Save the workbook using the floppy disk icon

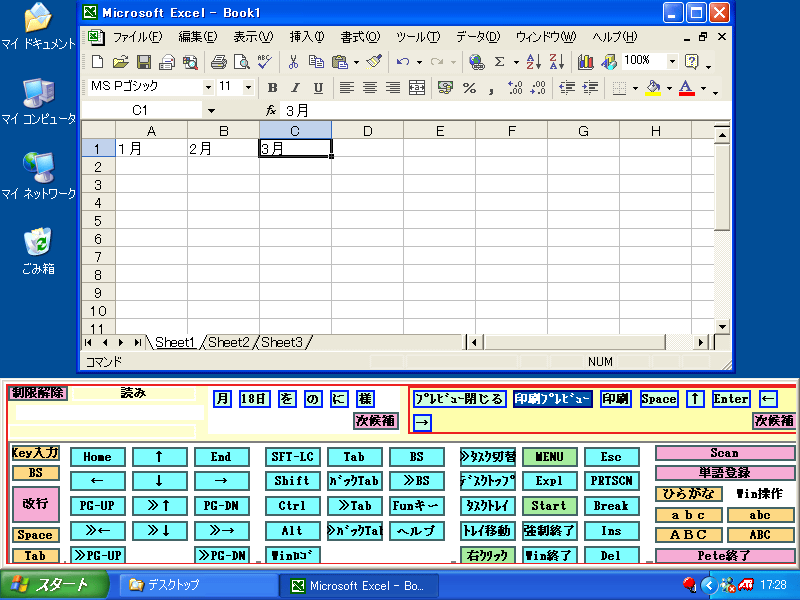pyautogui.click(x=144, y=62)
